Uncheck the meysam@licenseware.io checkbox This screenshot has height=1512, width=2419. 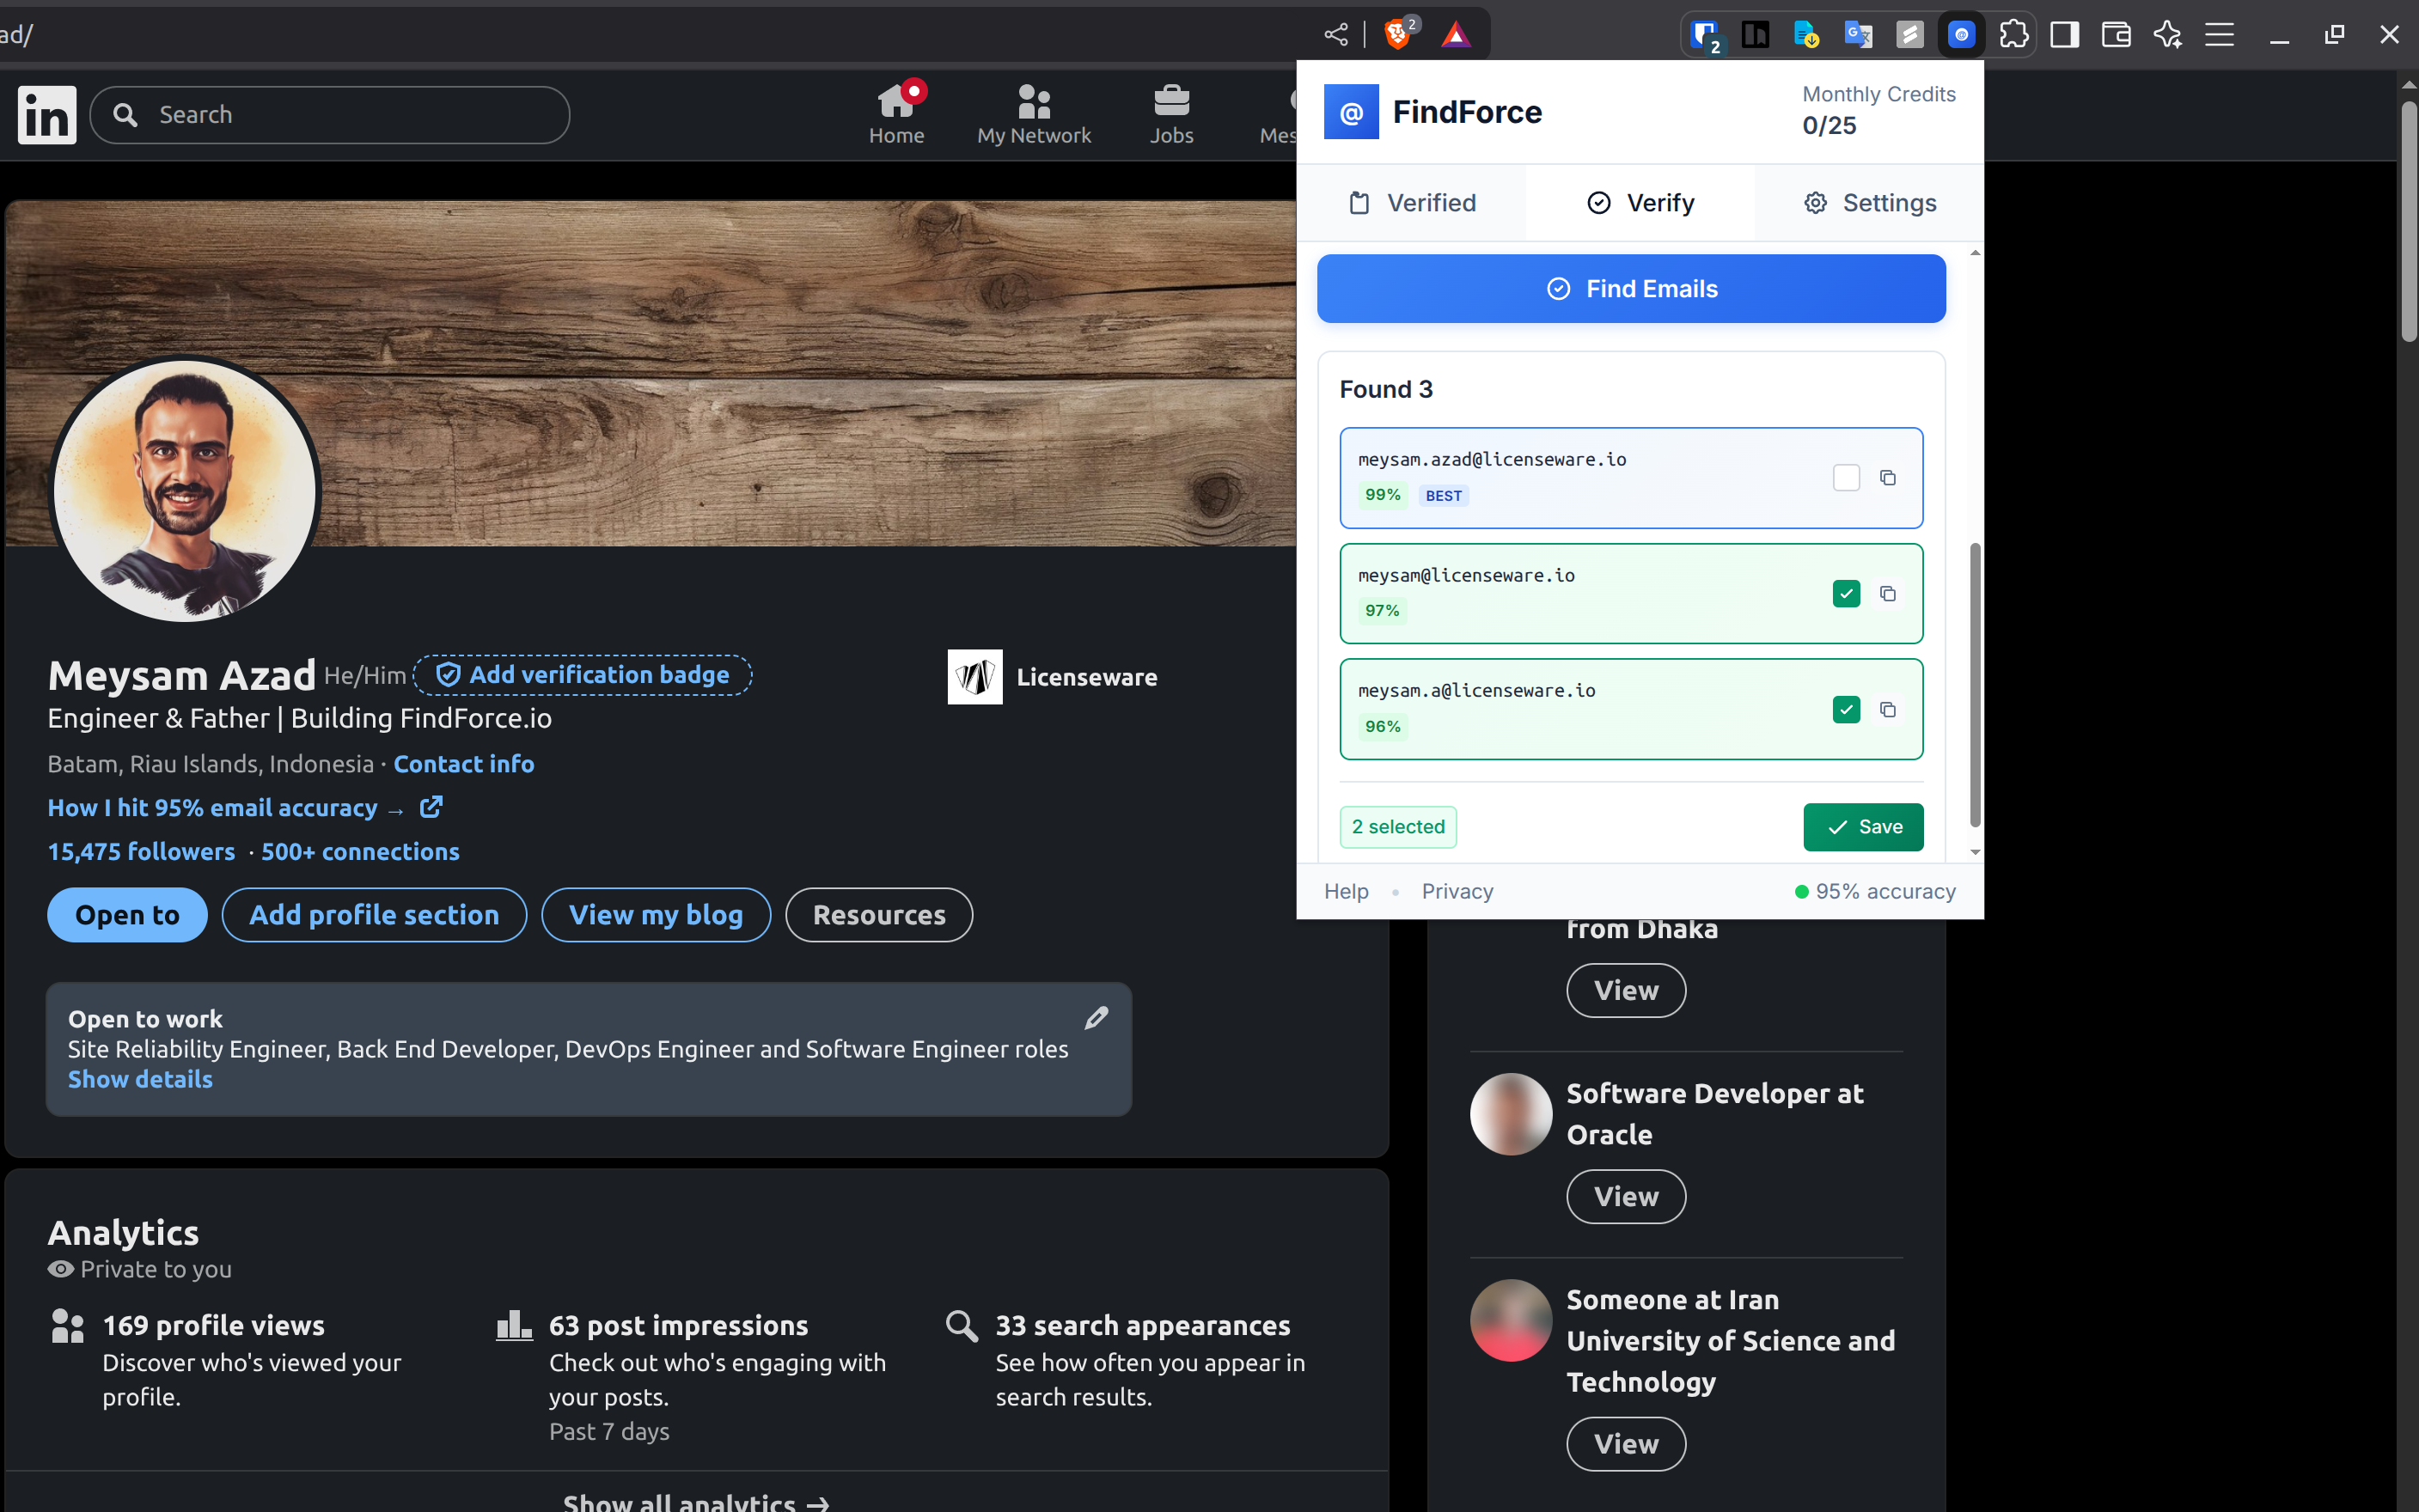pyautogui.click(x=1846, y=594)
